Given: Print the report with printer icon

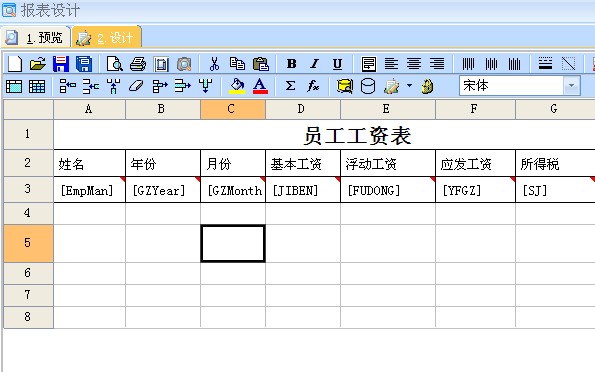Looking at the screenshot, I should pyautogui.click(x=138, y=64).
